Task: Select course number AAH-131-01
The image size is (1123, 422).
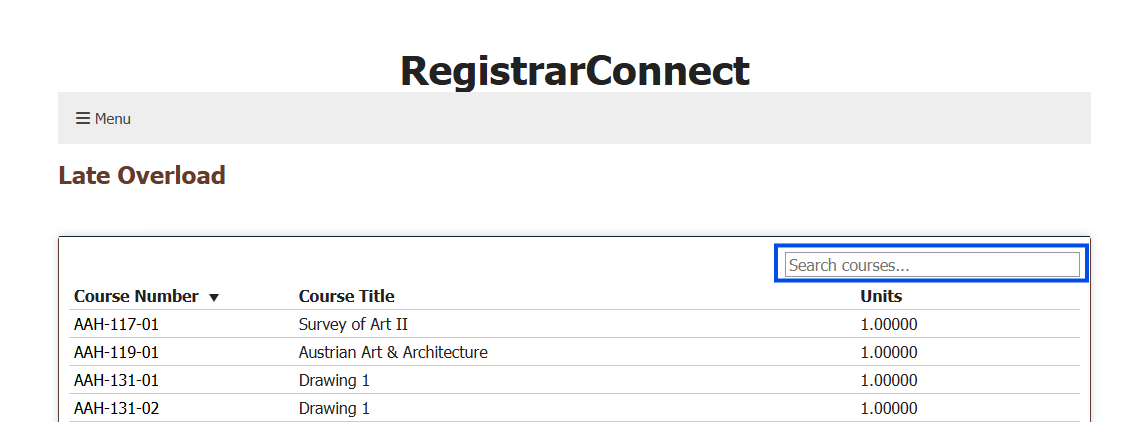Action: pyautogui.click(x=116, y=380)
